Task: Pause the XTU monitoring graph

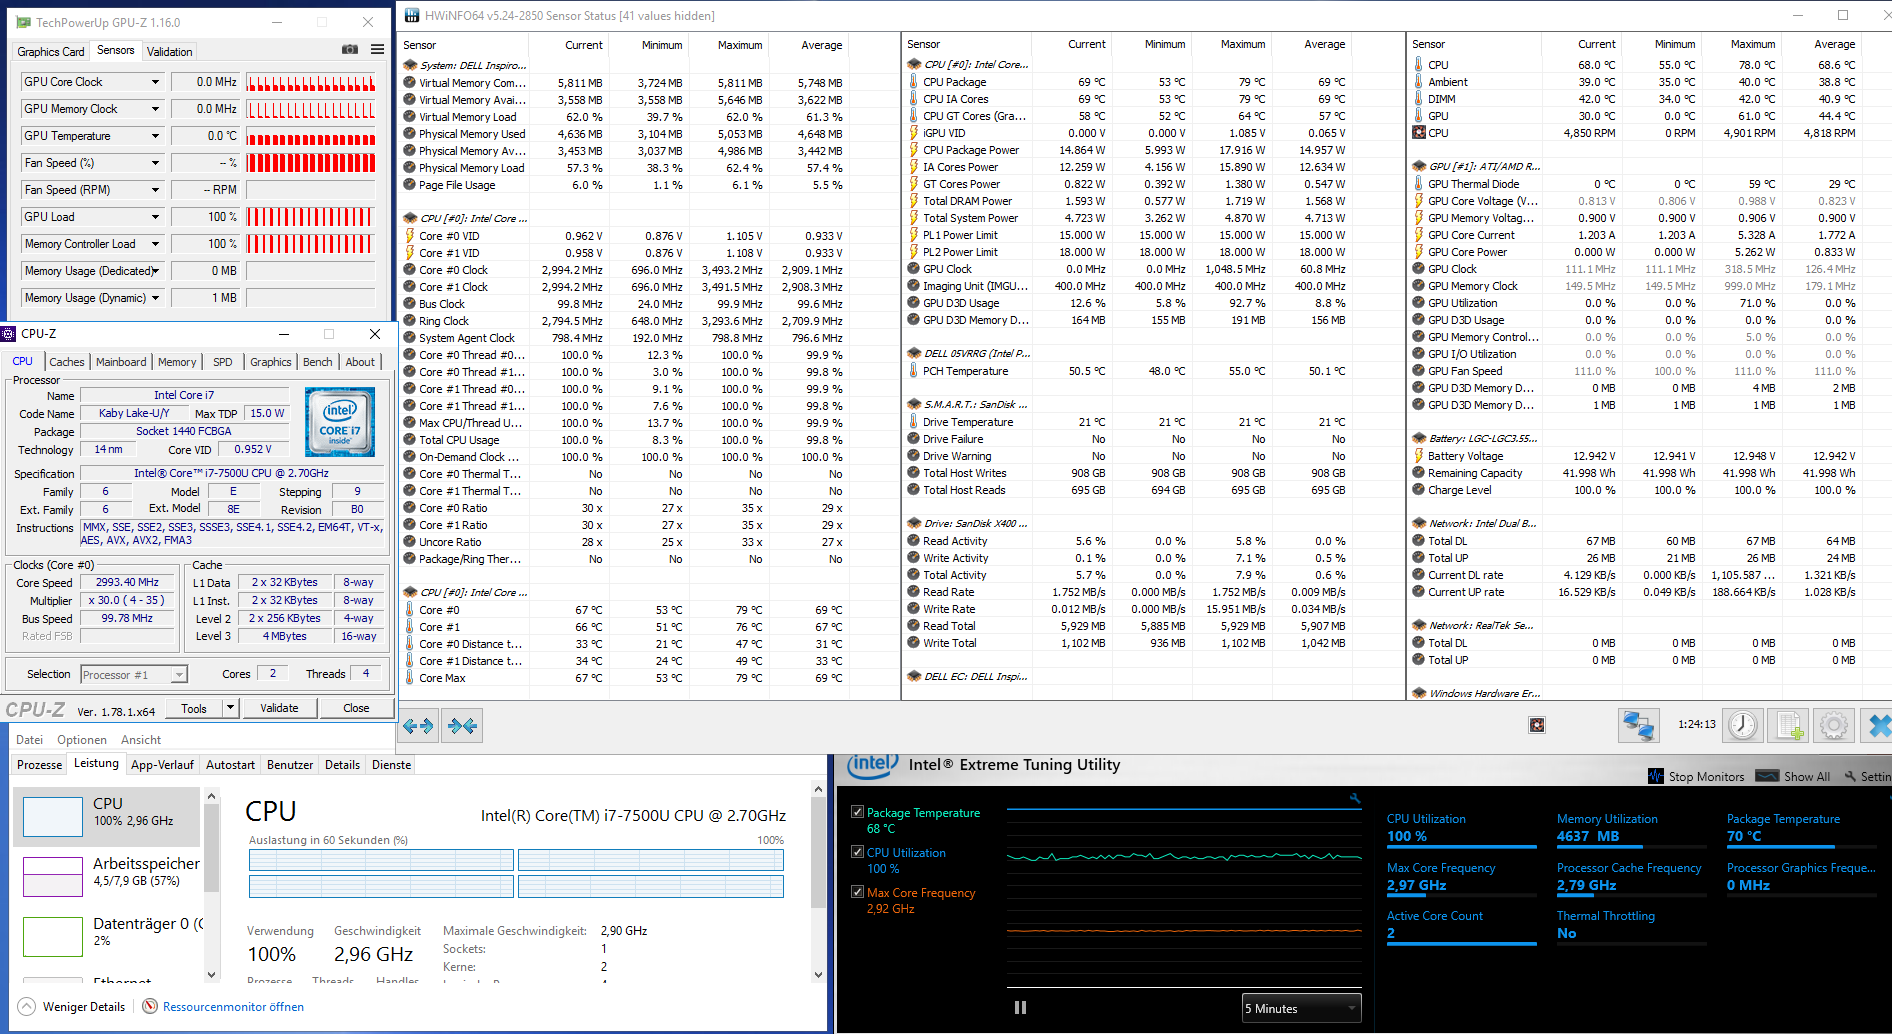Action: tap(1020, 1008)
